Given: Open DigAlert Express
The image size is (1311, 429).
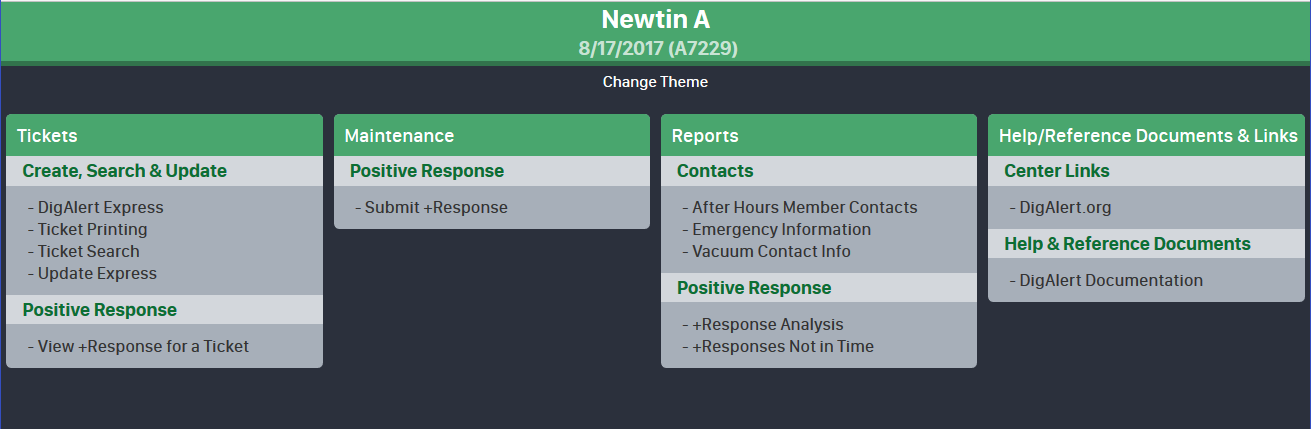Looking at the screenshot, I should [100, 208].
